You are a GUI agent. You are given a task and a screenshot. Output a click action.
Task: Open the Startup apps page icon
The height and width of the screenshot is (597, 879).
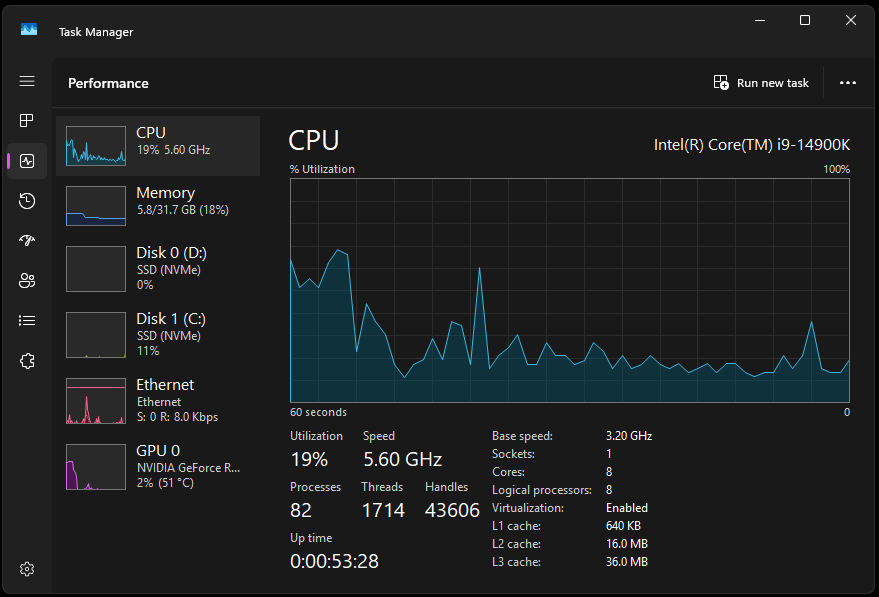[x=27, y=240]
